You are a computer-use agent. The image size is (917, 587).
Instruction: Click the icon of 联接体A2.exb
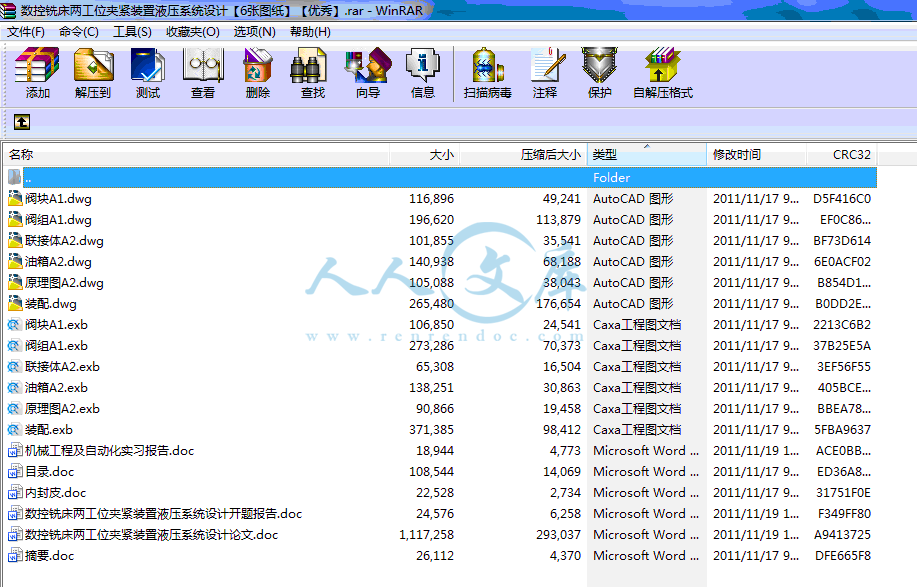[x=15, y=367]
